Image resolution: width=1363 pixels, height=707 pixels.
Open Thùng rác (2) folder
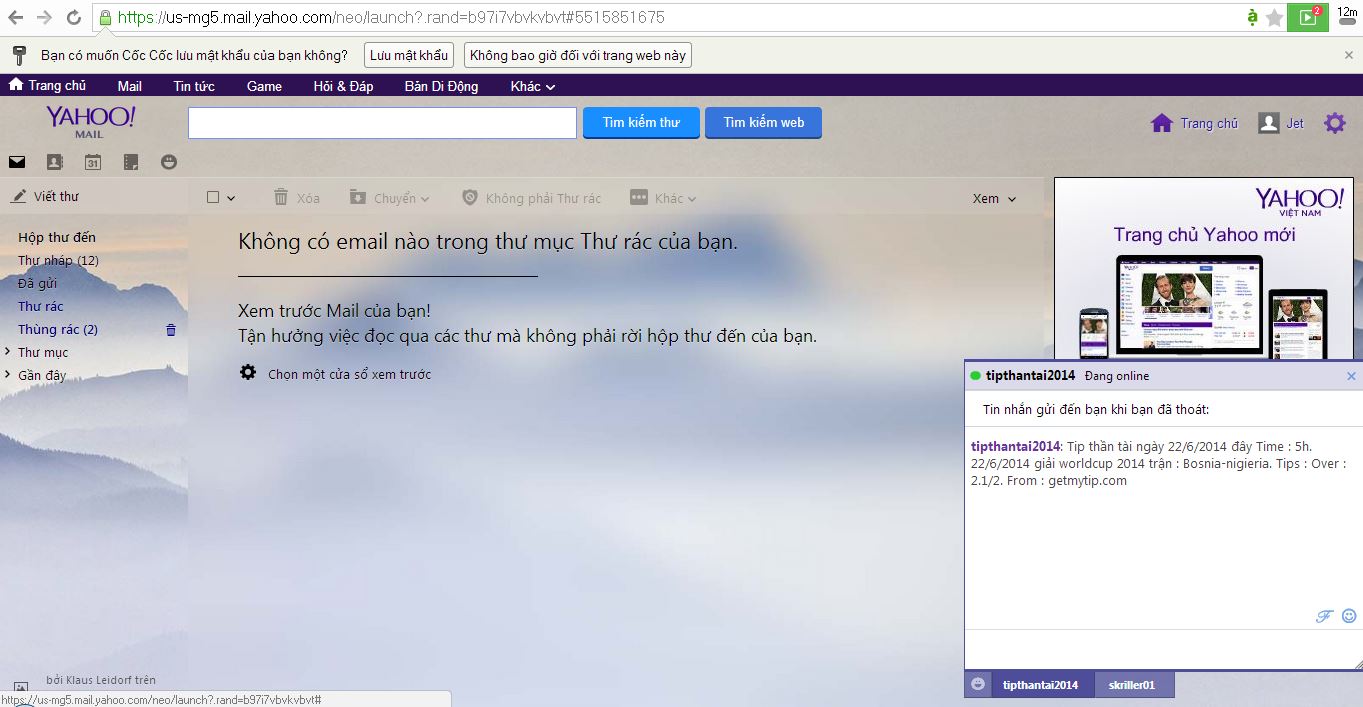[x=58, y=329]
